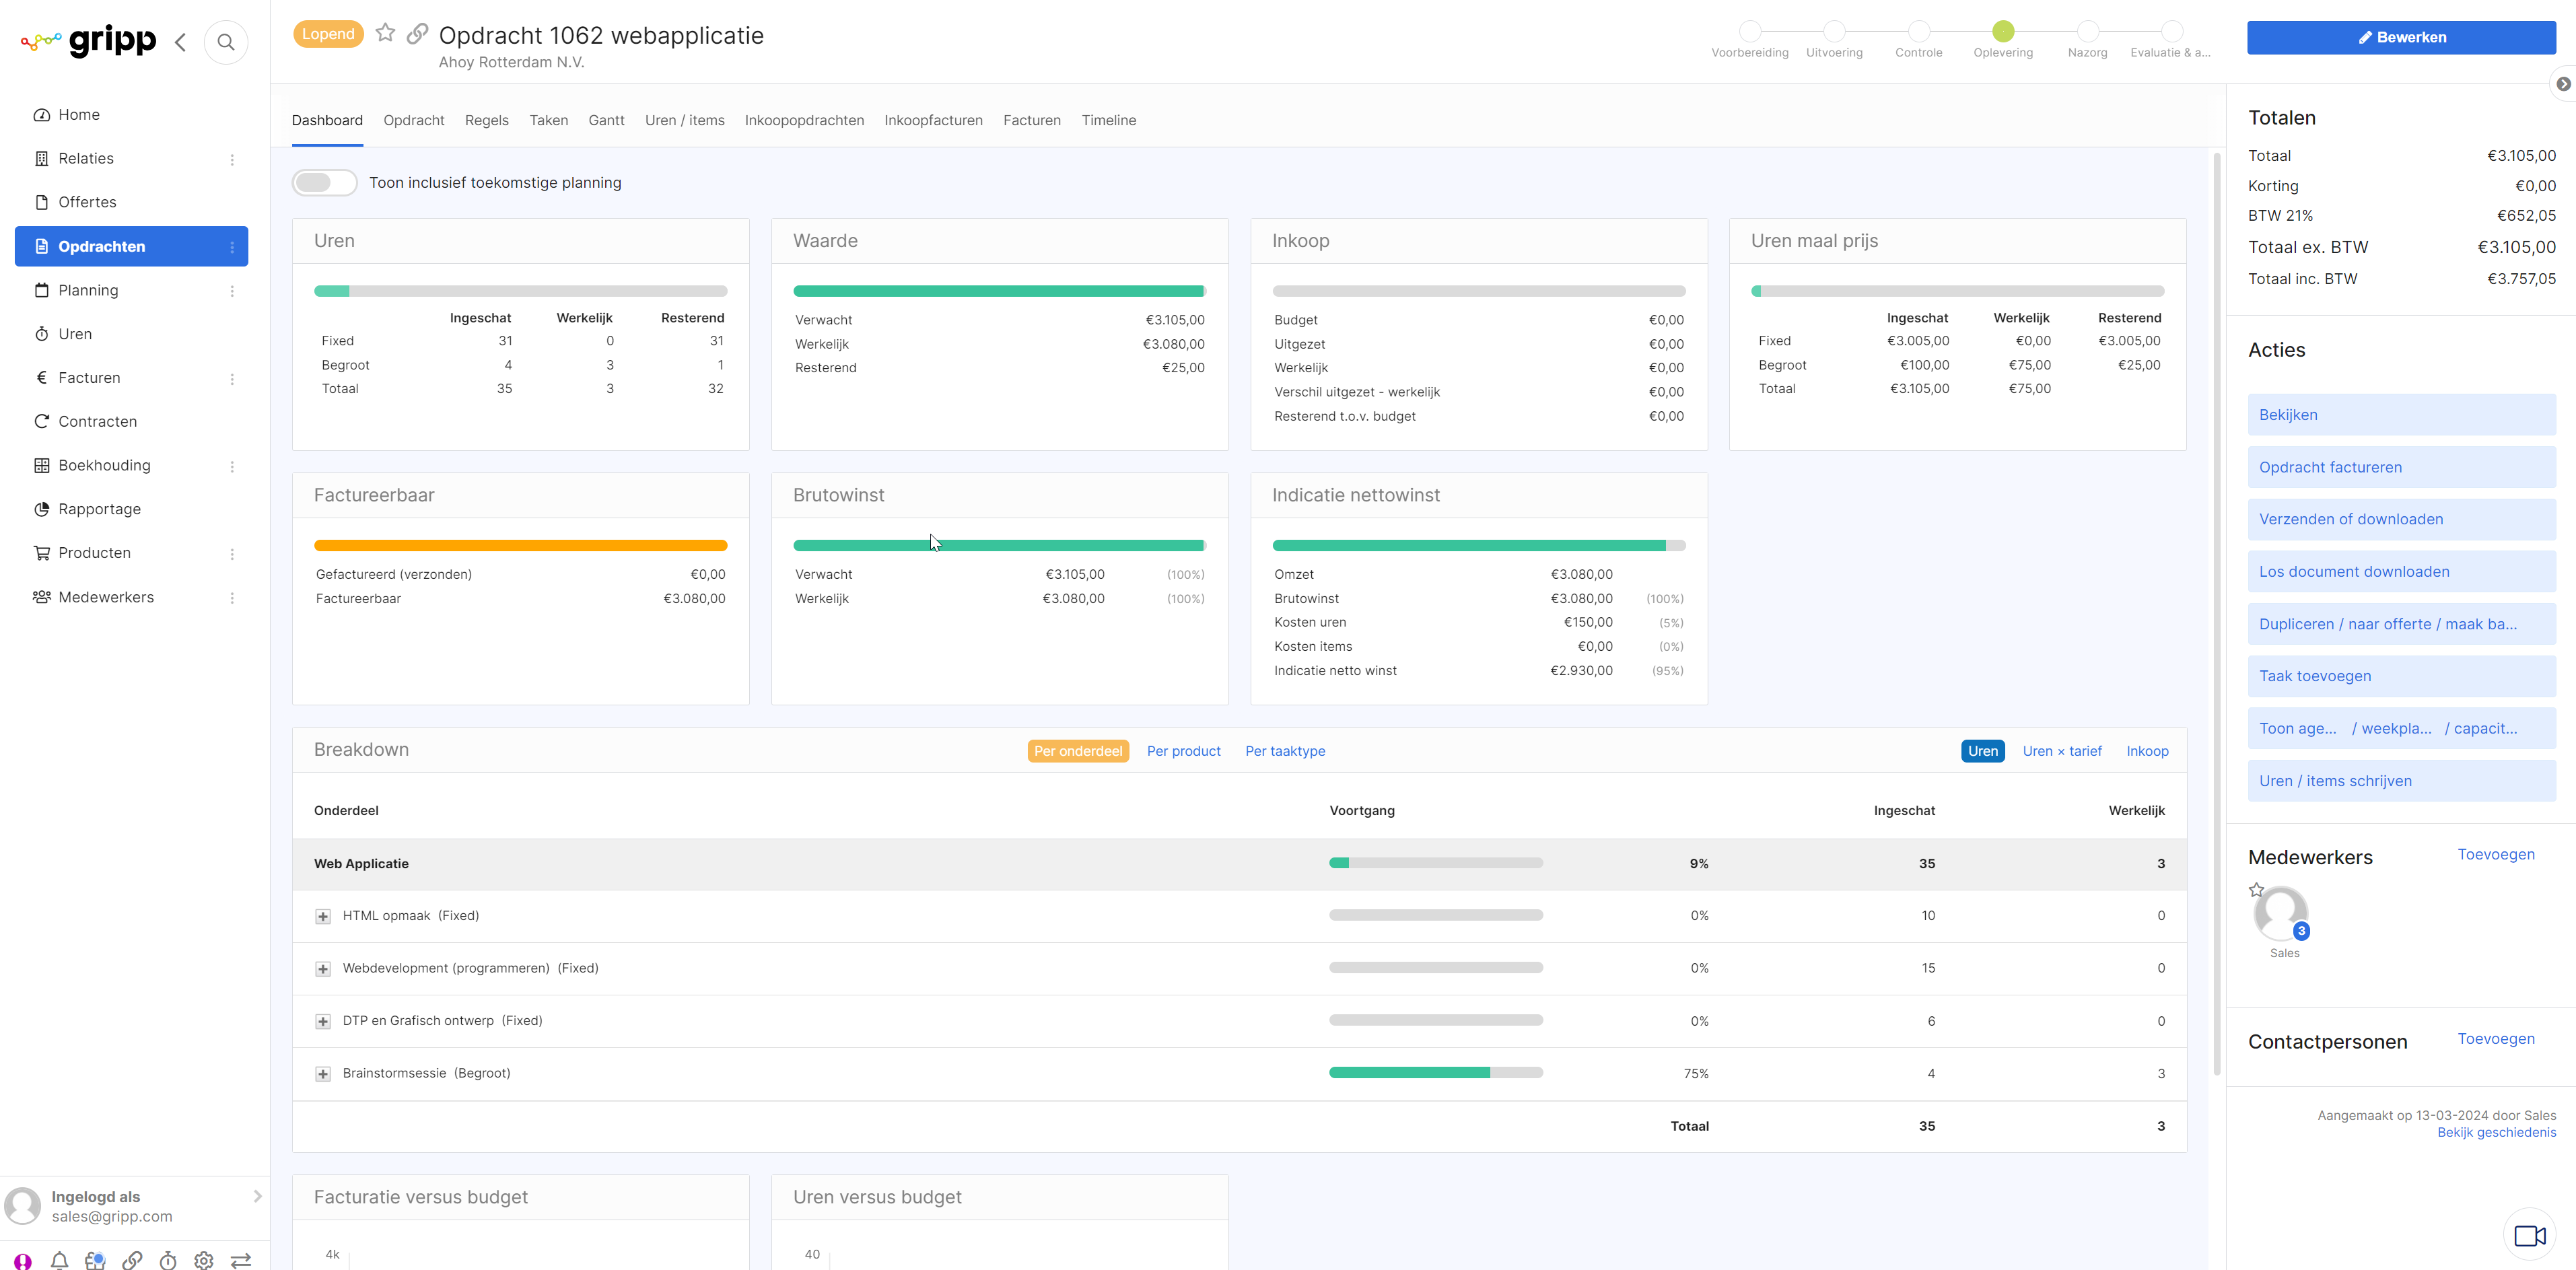Mark Opdracht 1062 as favorite star
This screenshot has height=1270, width=2576.
[x=385, y=33]
